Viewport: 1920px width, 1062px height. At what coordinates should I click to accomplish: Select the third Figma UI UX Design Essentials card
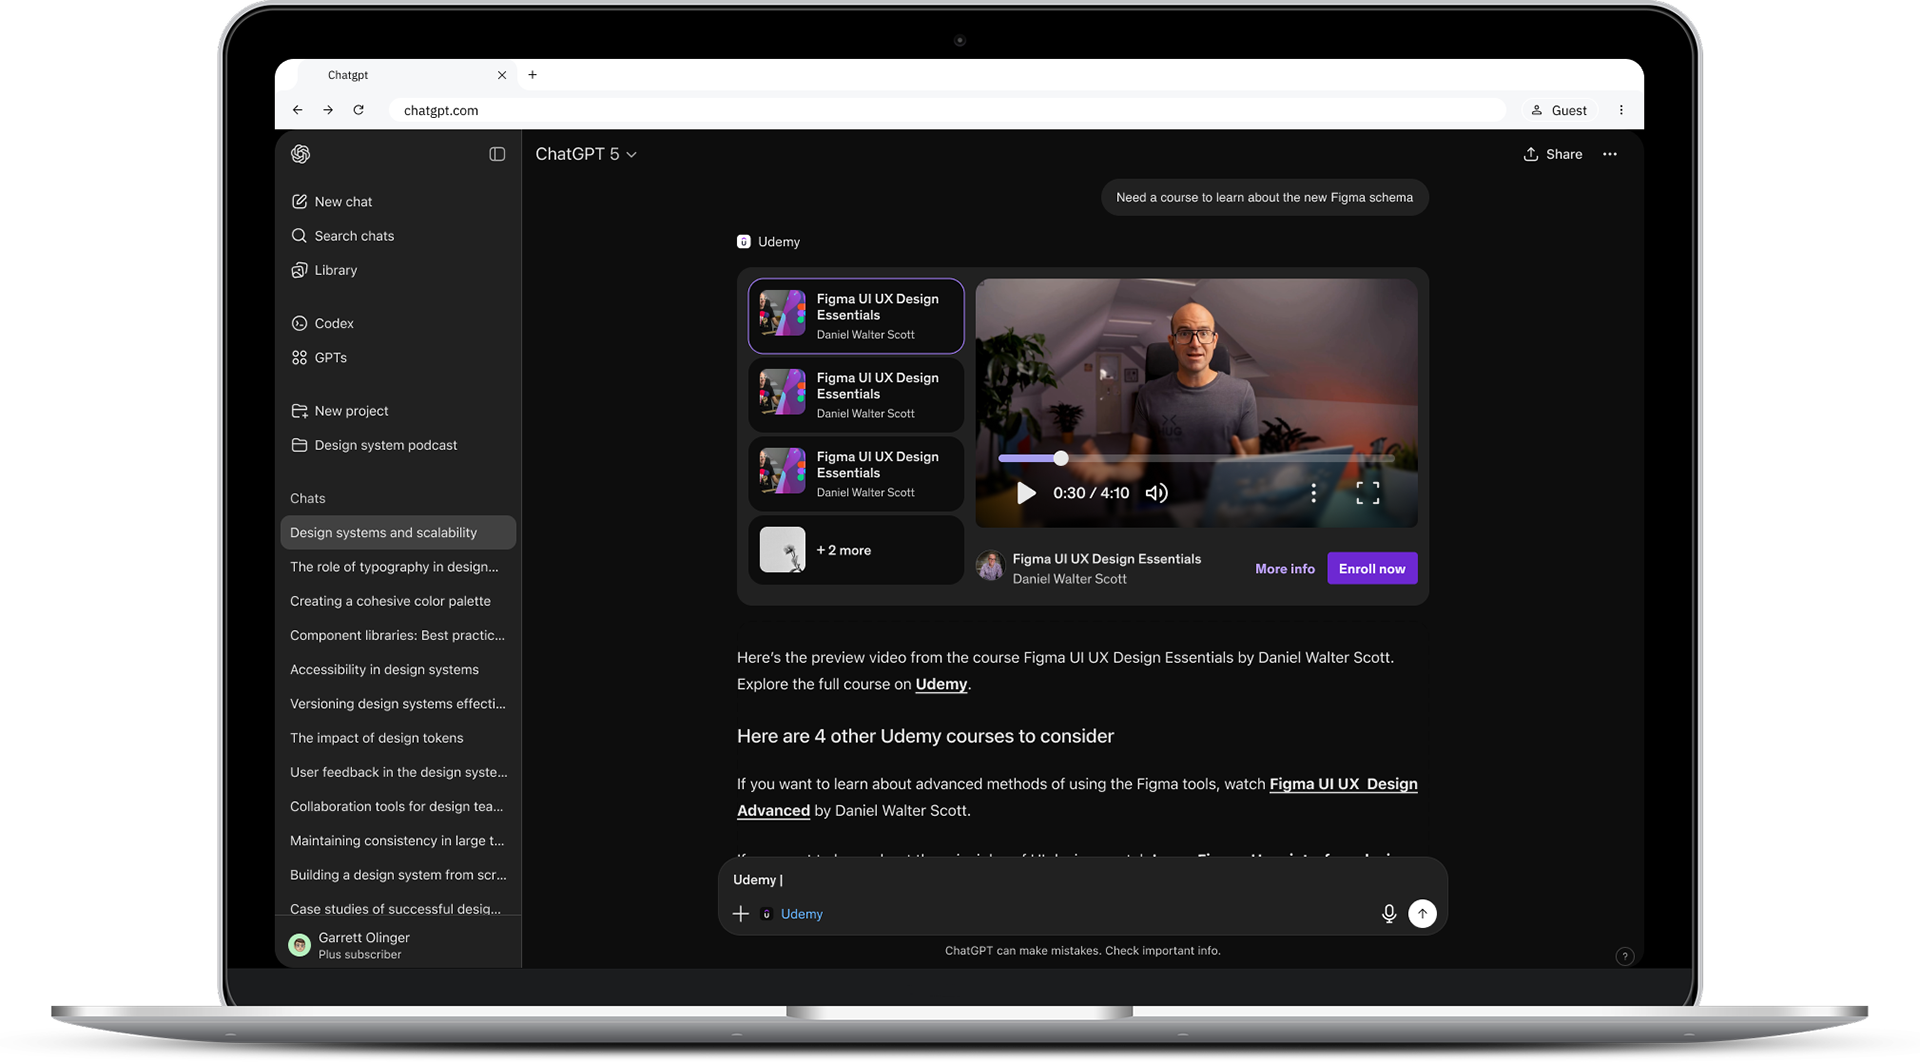click(856, 474)
